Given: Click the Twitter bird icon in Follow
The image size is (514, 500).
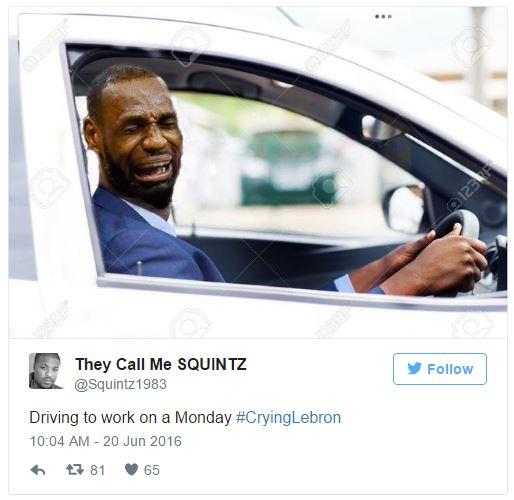Looking at the screenshot, I should coord(414,369).
